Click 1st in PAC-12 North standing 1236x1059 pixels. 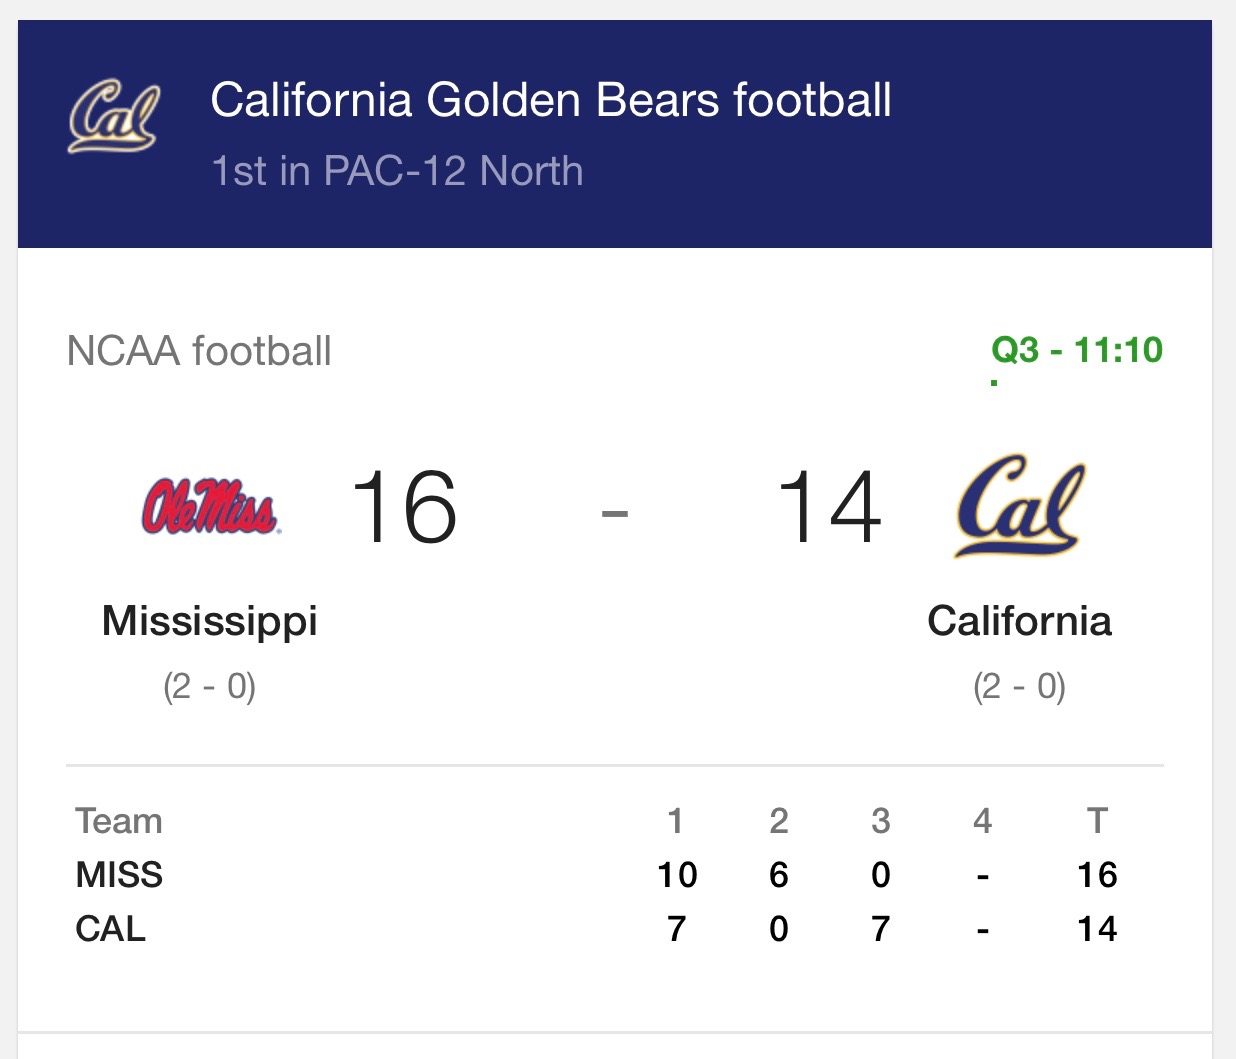396,171
